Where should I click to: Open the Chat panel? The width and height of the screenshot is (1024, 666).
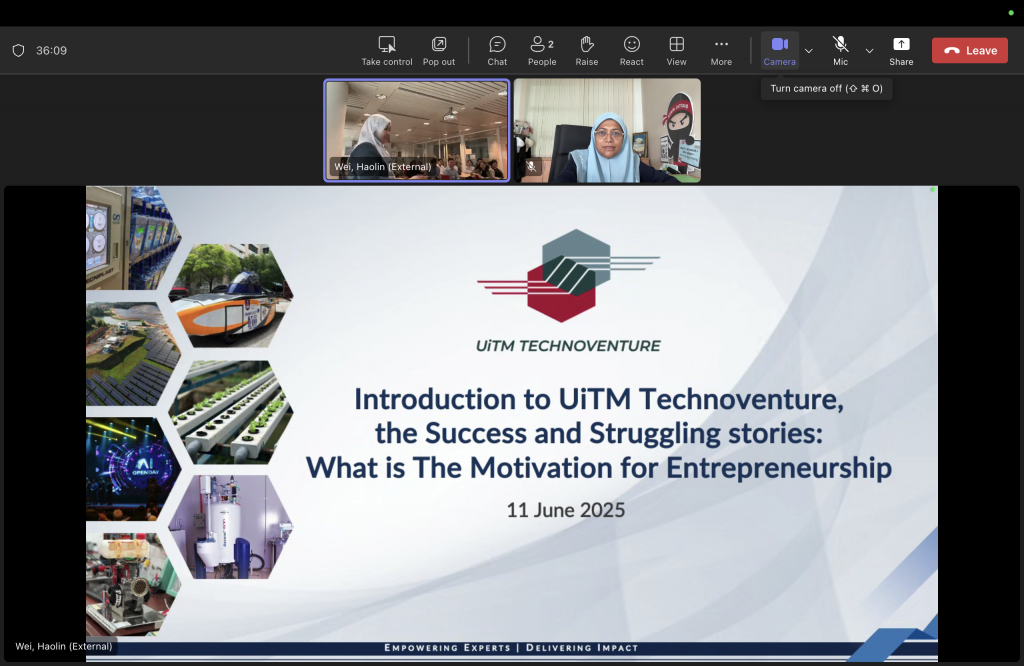[x=497, y=51]
